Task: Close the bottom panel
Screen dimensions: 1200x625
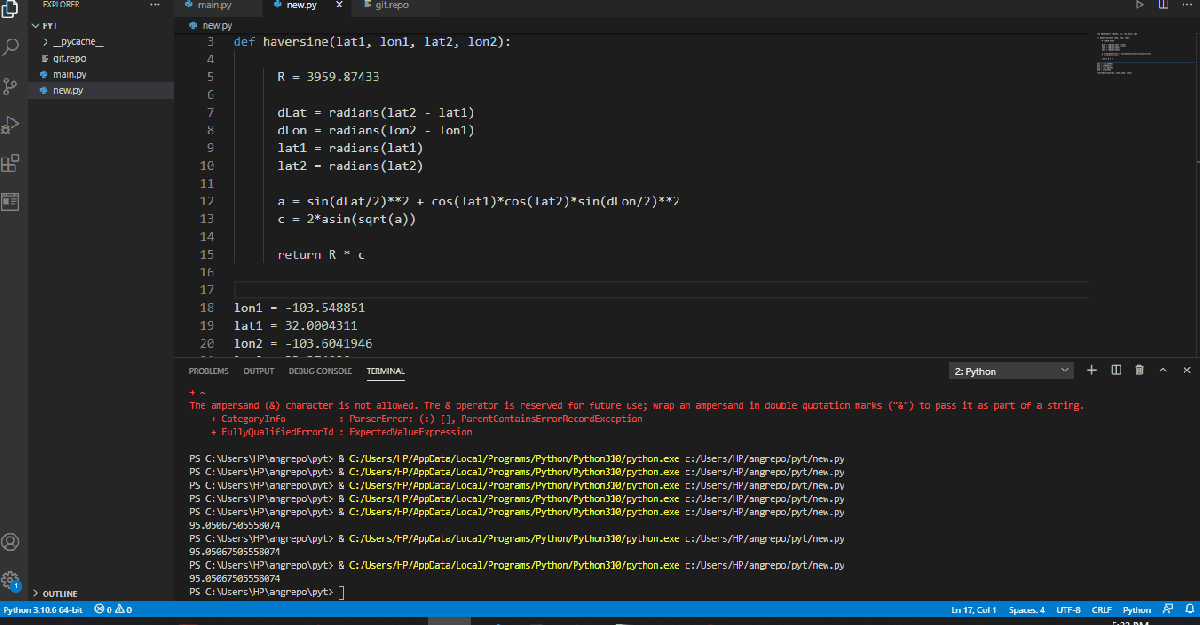Action: [x=1187, y=370]
